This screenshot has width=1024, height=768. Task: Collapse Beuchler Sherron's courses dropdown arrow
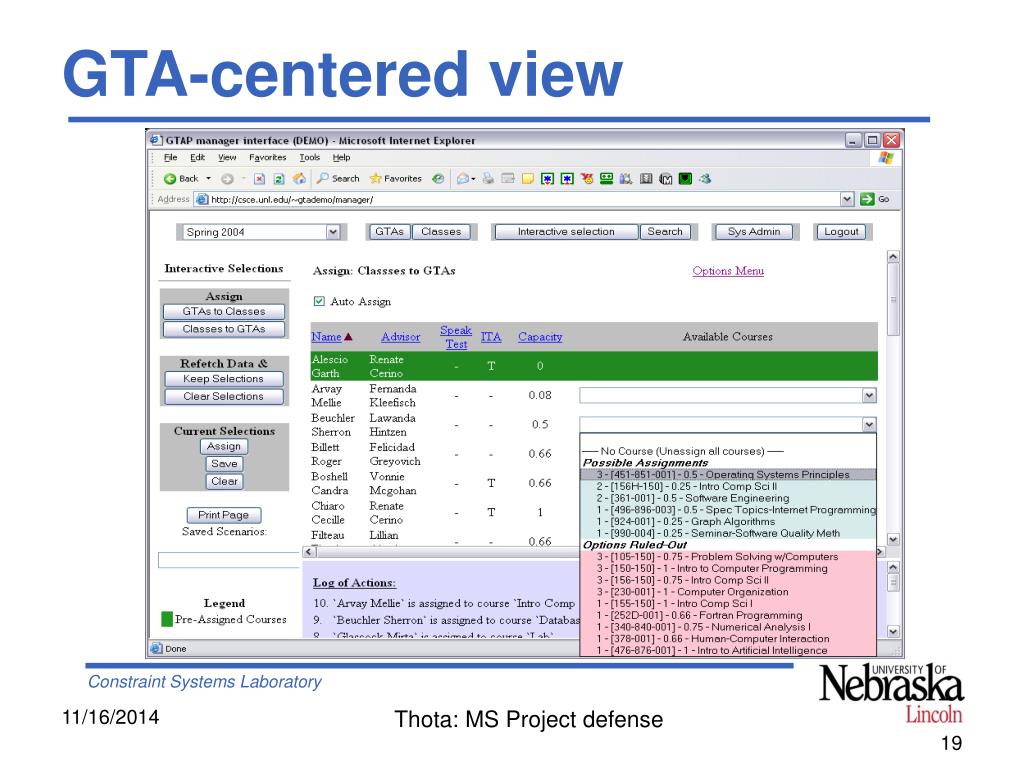(x=869, y=424)
